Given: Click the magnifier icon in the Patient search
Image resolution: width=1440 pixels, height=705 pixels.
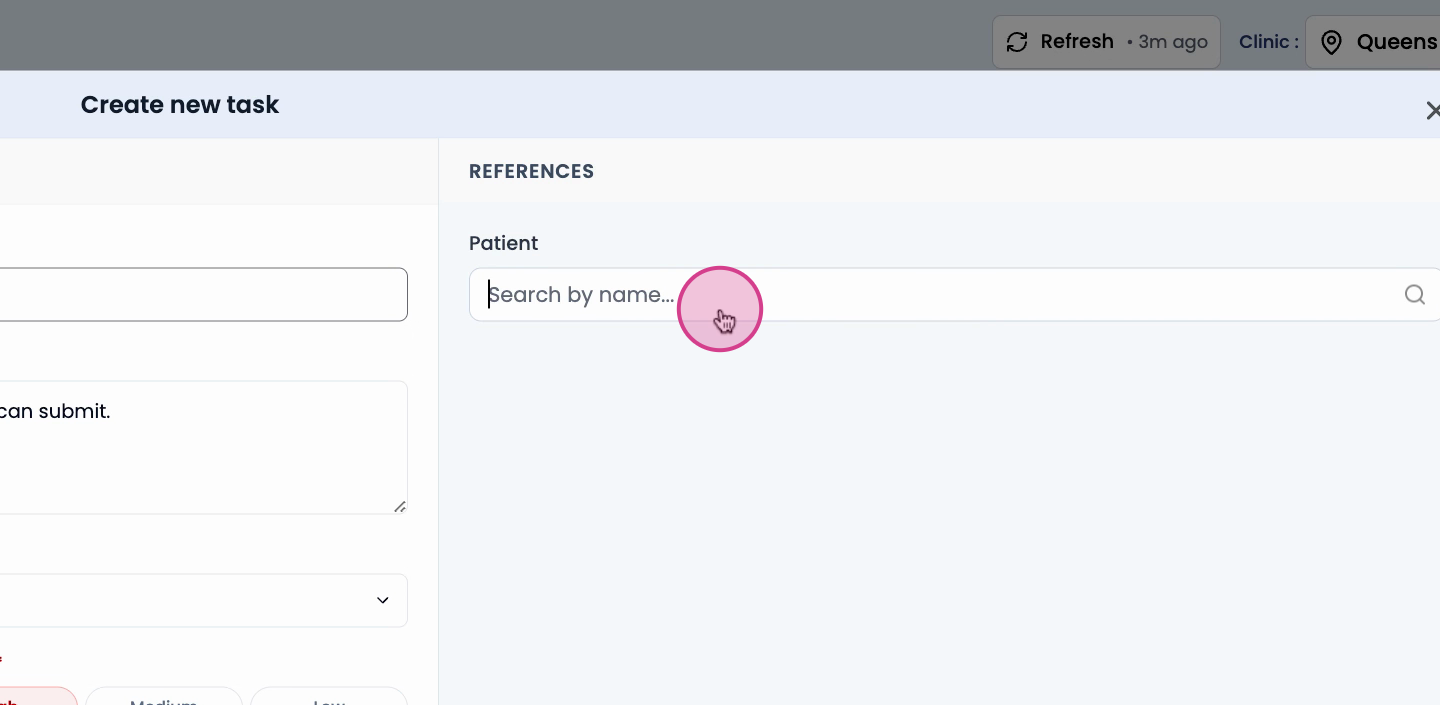Looking at the screenshot, I should [1414, 295].
